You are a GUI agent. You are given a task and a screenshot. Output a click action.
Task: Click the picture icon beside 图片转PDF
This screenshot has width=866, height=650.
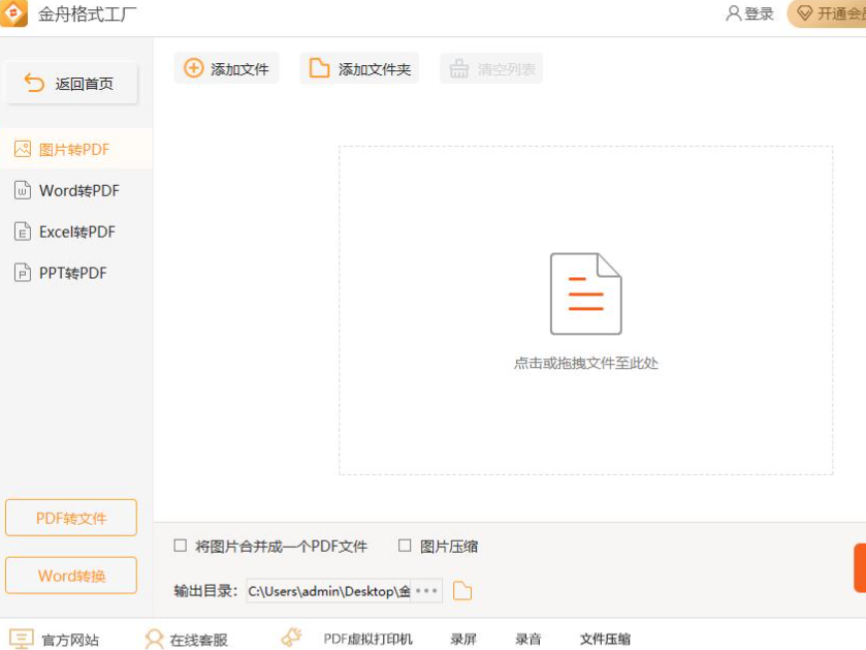tap(23, 149)
